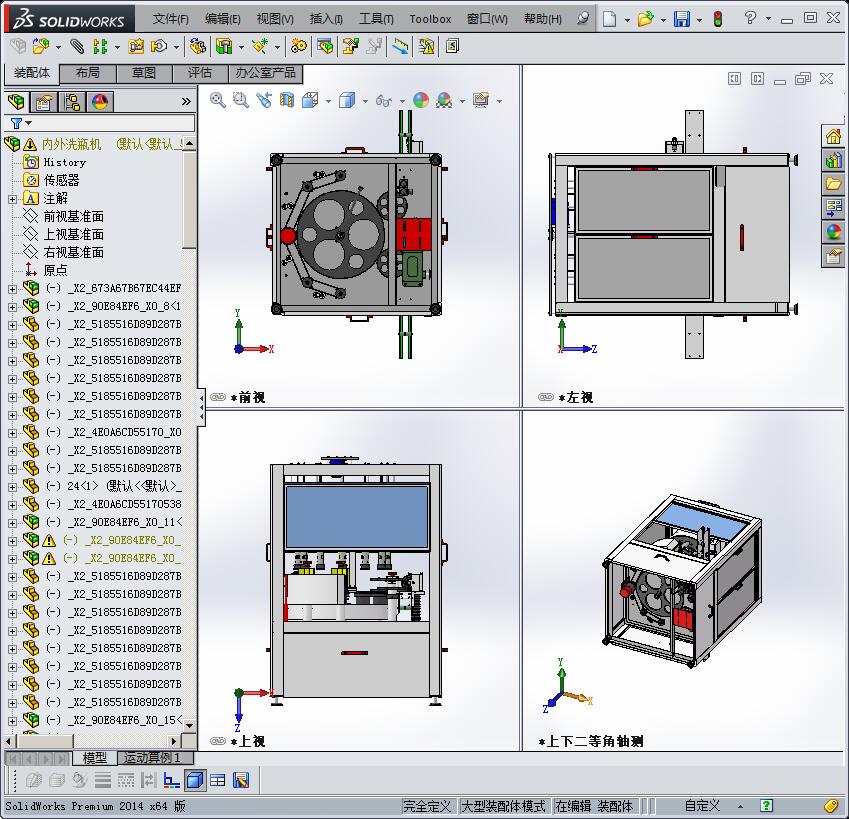Click Section View icon
The width and height of the screenshot is (849, 819).
(x=286, y=100)
